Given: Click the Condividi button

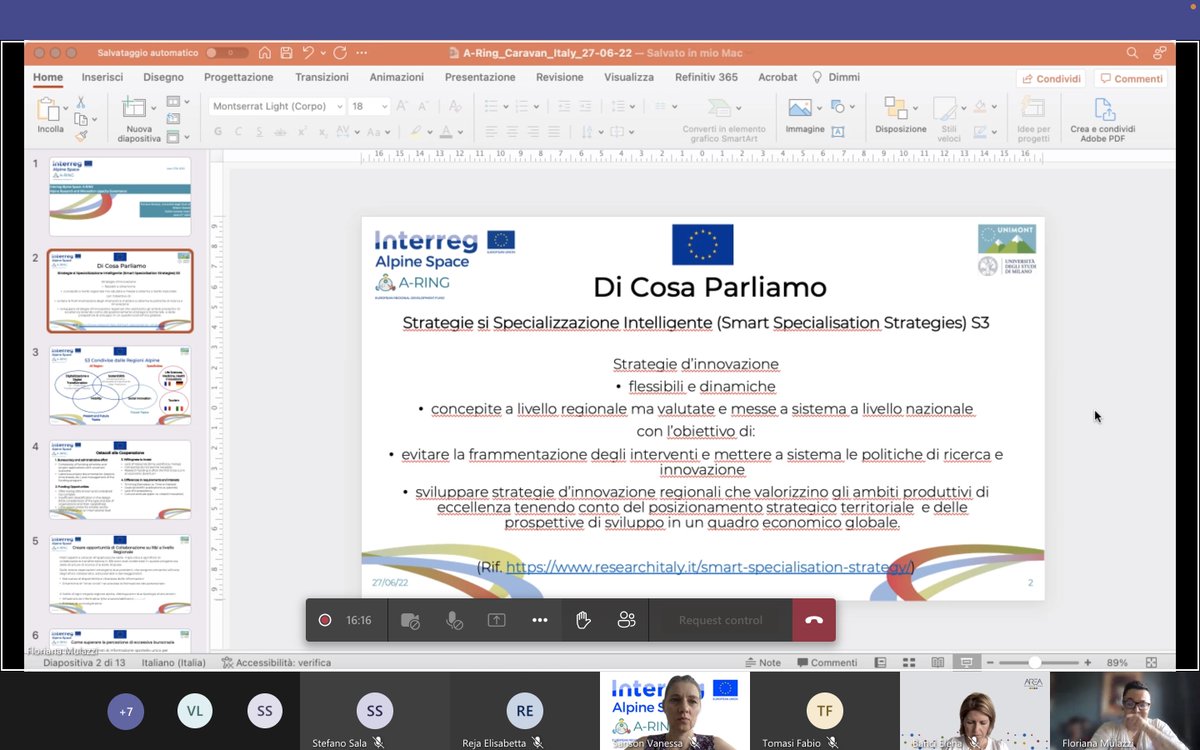Looking at the screenshot, I should 1051,78.
